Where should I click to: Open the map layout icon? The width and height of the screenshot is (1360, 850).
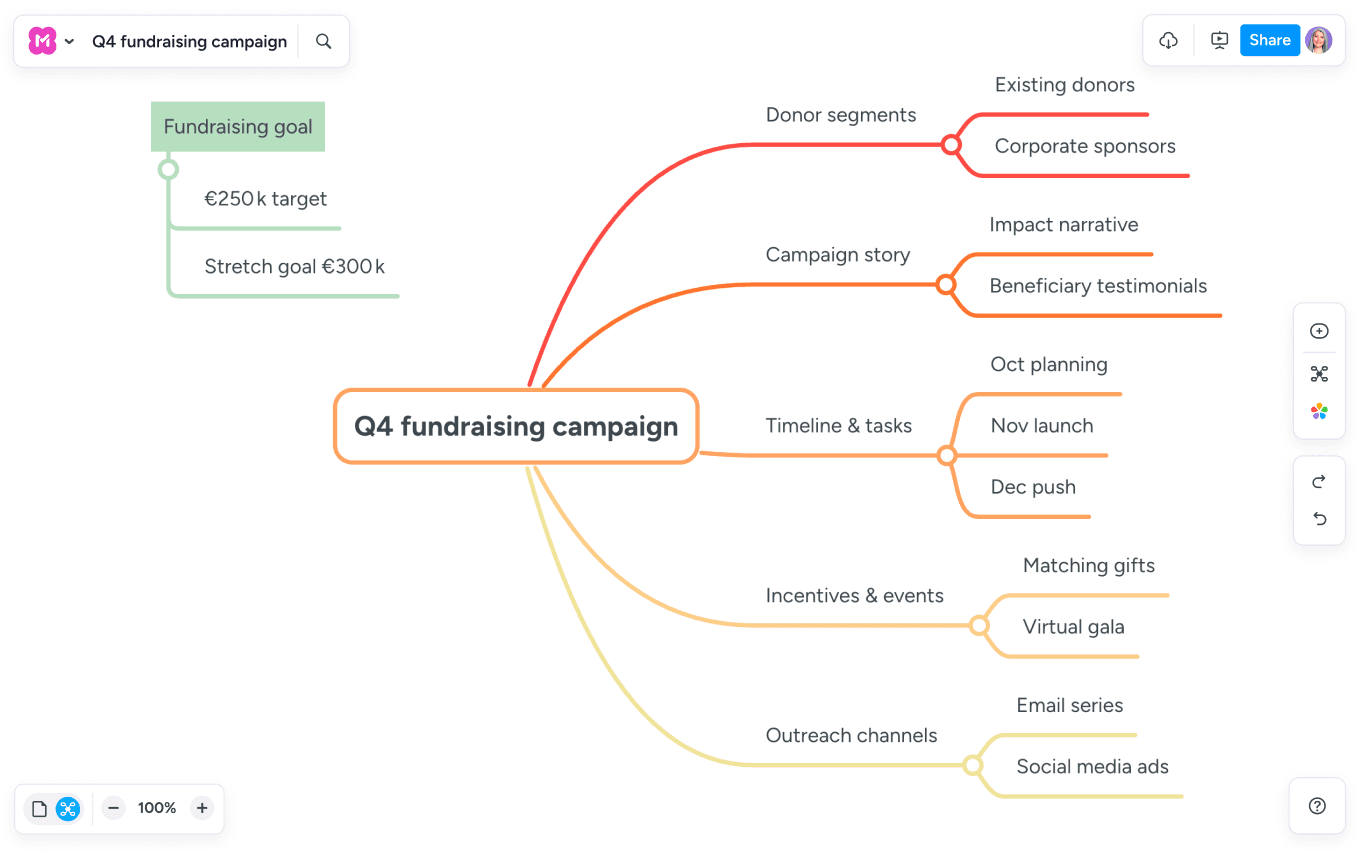[1319, 374]
